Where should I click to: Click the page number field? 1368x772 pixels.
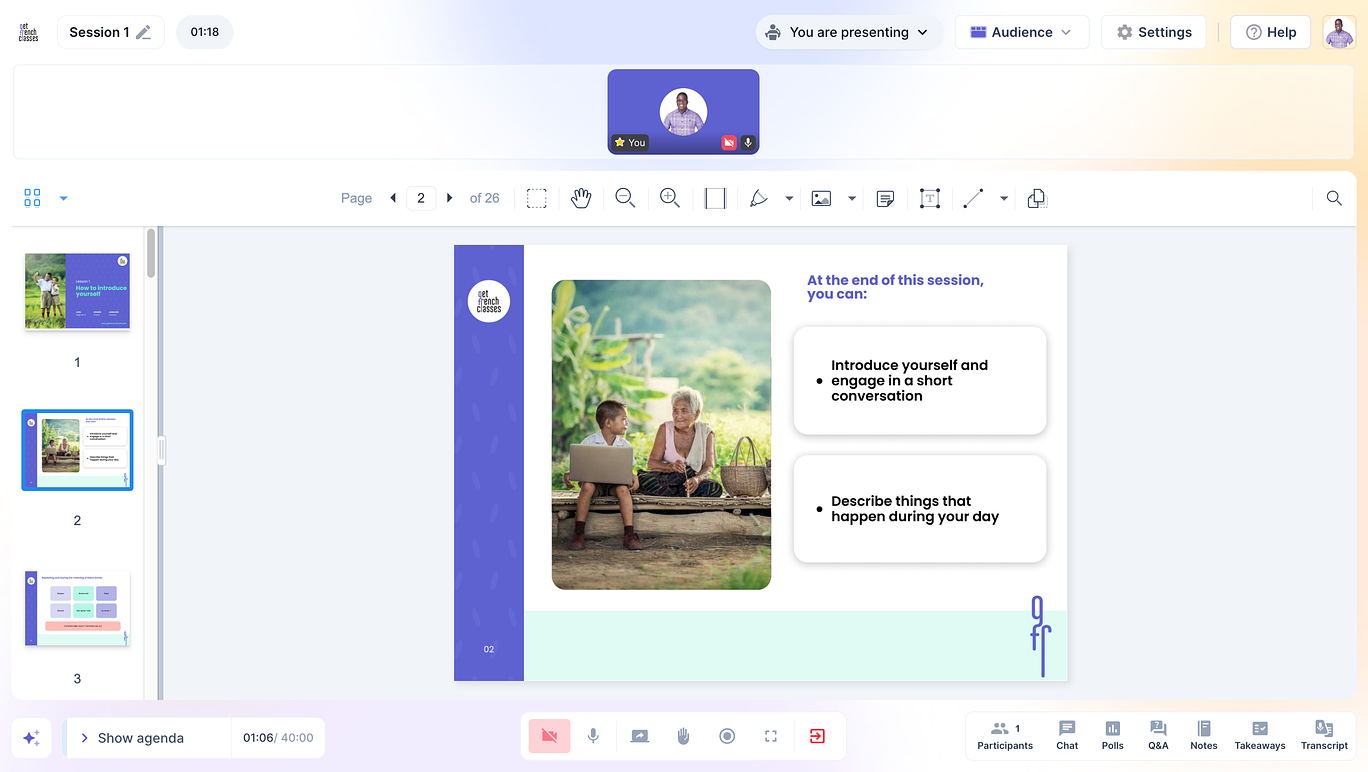click(x=421, y=198)
